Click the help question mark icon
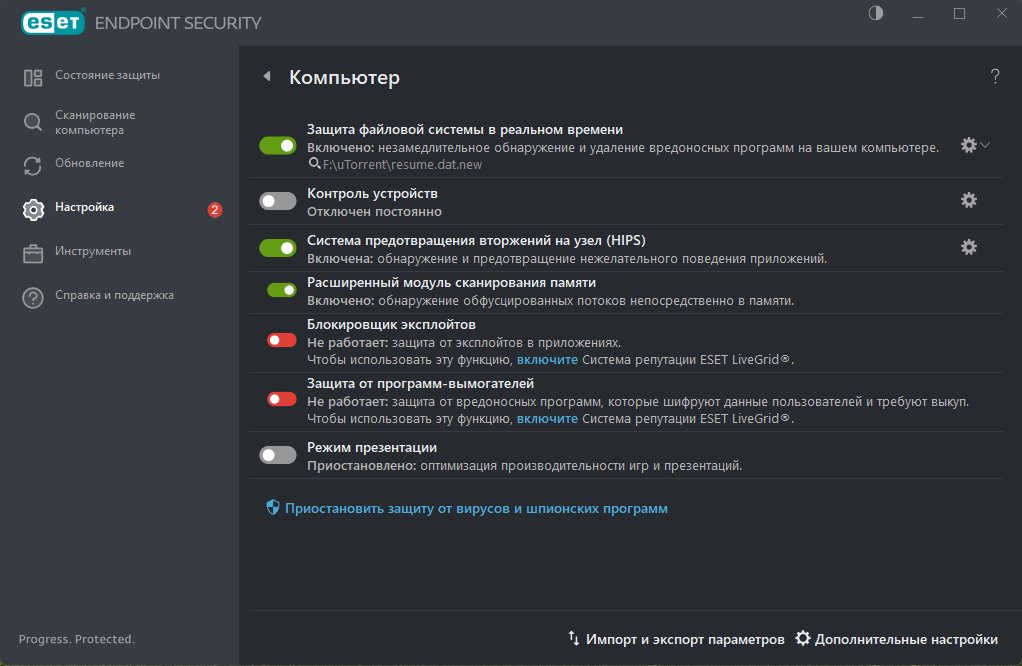Screen dimensions: 1022x666 point(995,77)
